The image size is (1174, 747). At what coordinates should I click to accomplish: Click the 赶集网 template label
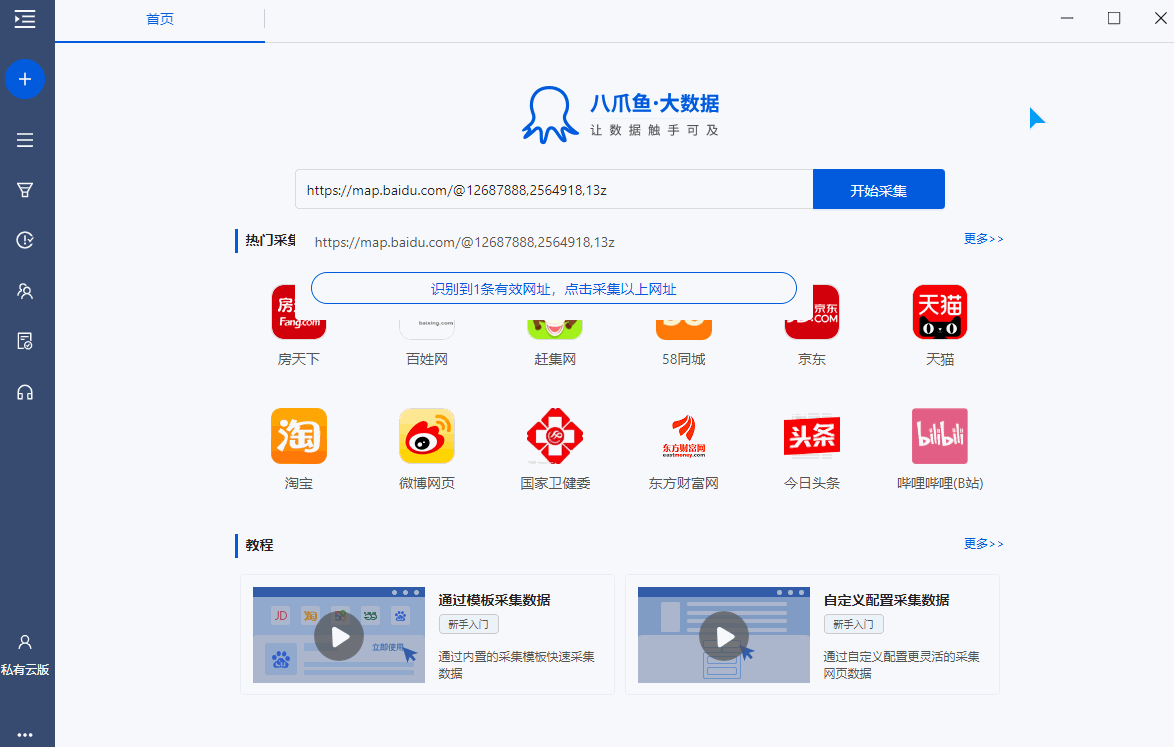pyautogui.click(x=555, y=359)
